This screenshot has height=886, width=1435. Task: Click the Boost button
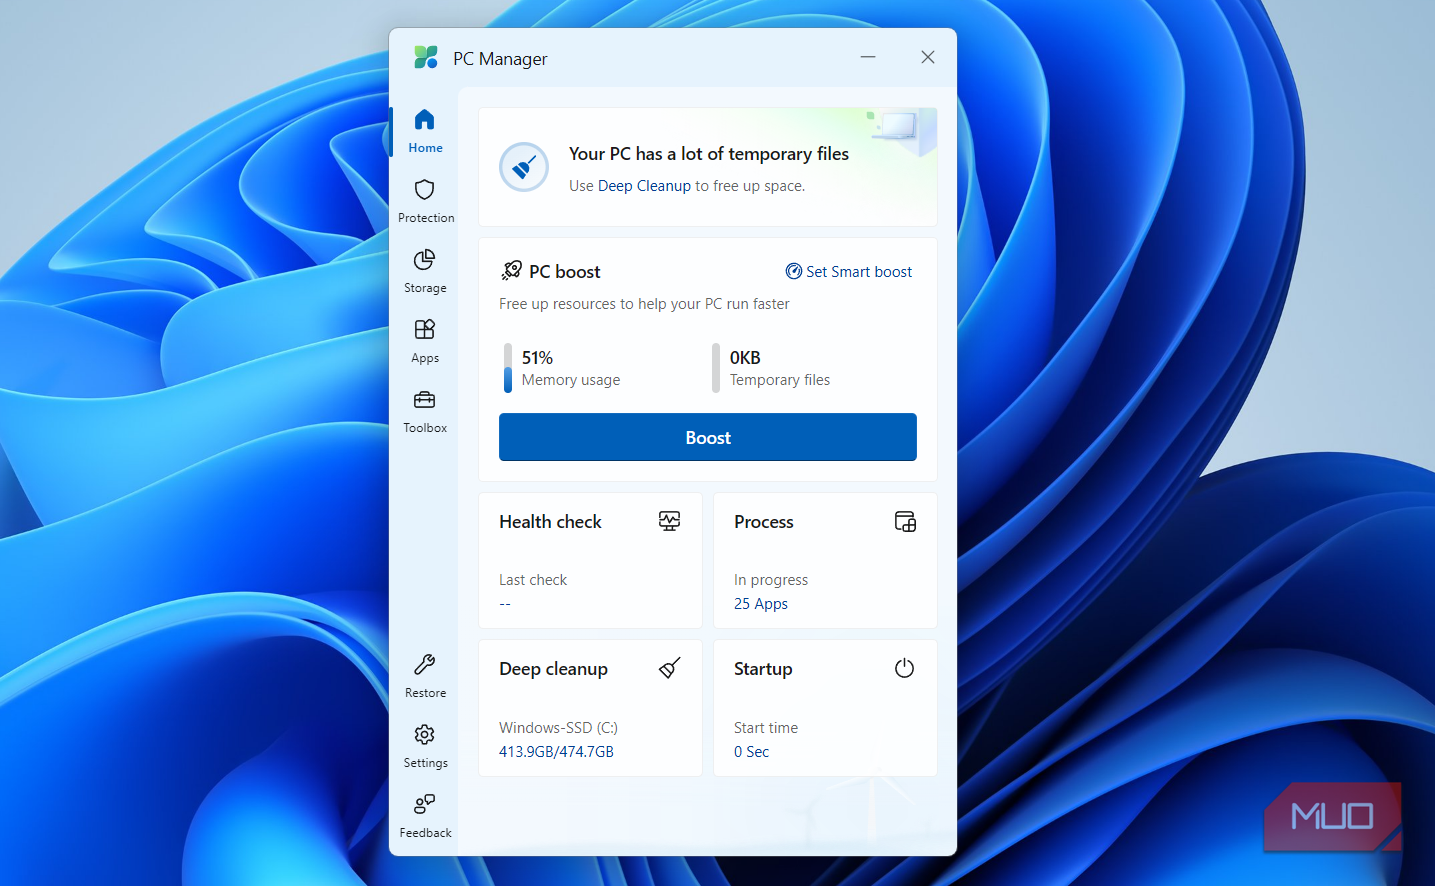point(708,437)
